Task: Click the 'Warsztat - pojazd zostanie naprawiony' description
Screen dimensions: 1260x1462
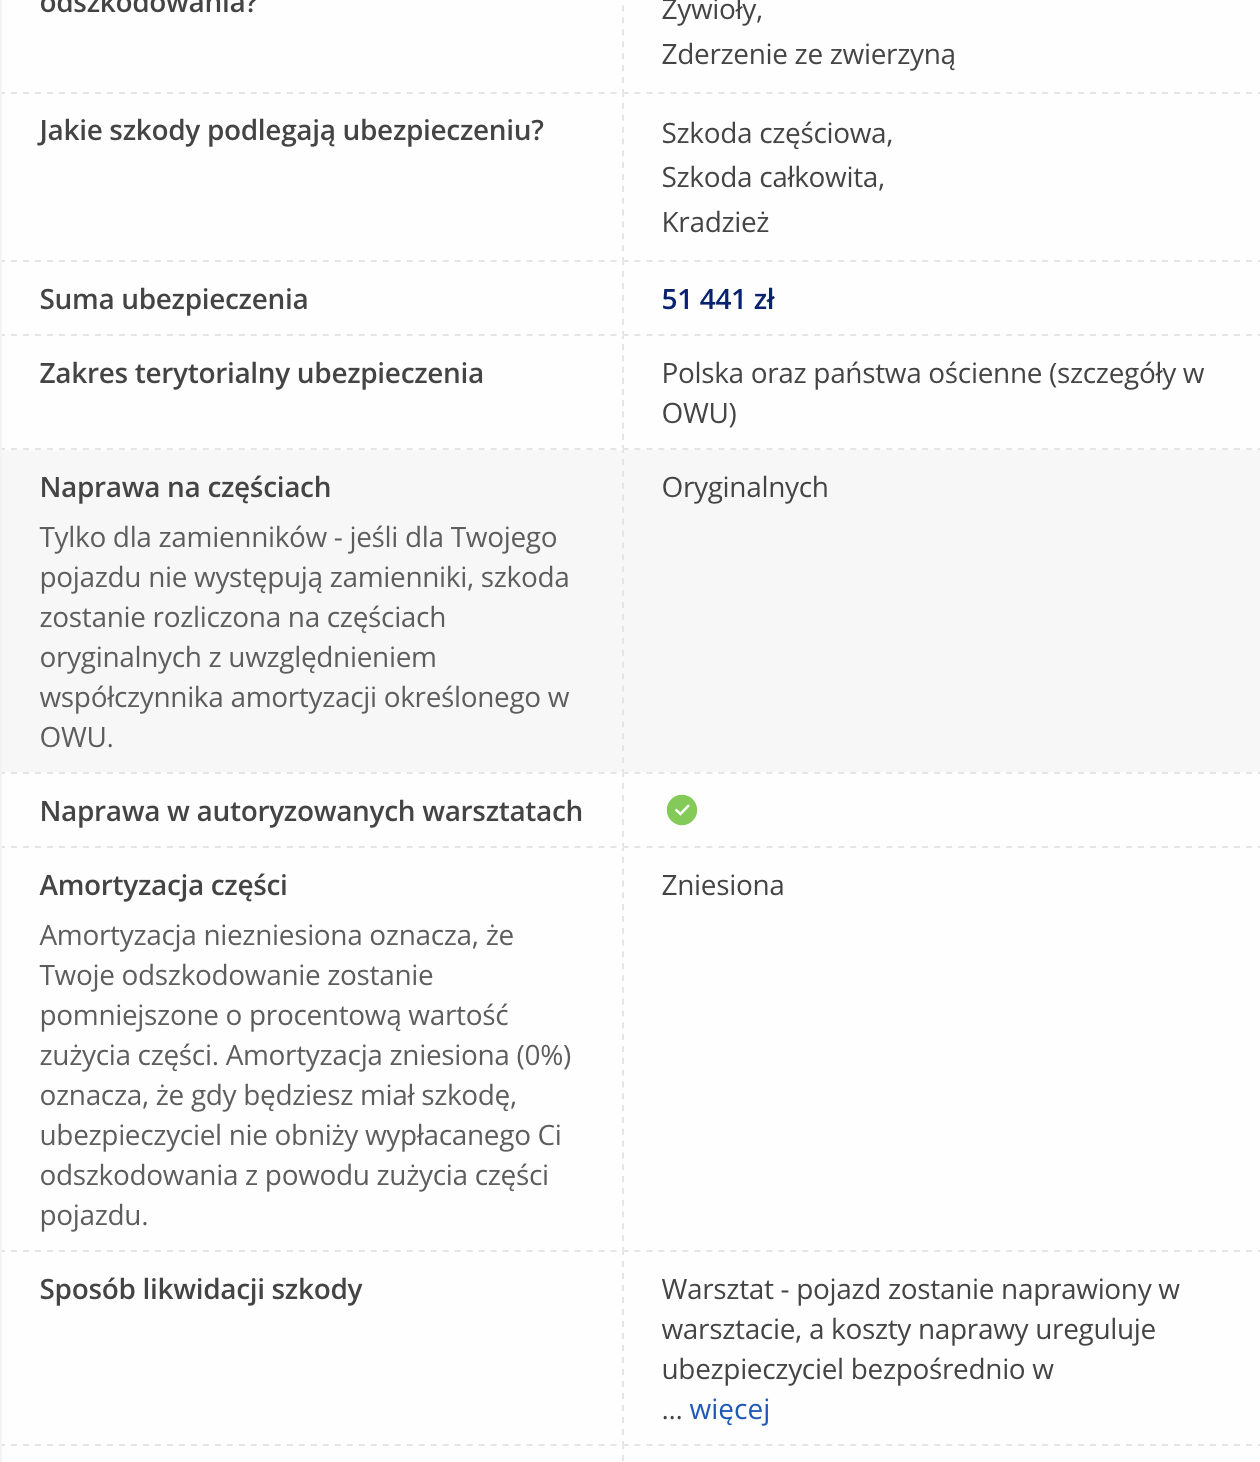Action: click(919, 1329)
